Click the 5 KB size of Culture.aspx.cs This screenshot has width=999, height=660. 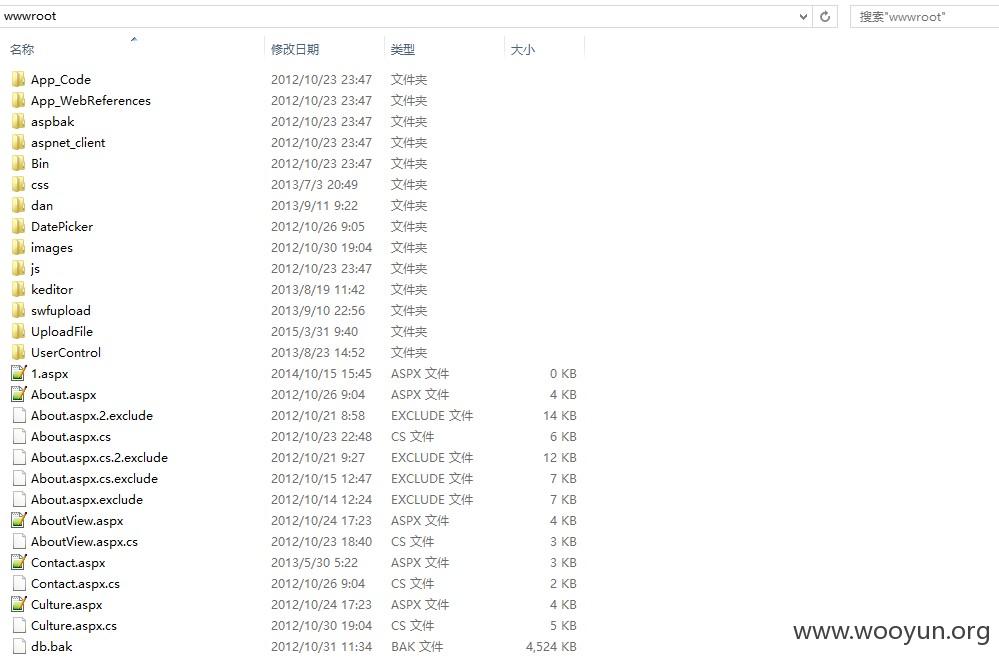[563, 626]
